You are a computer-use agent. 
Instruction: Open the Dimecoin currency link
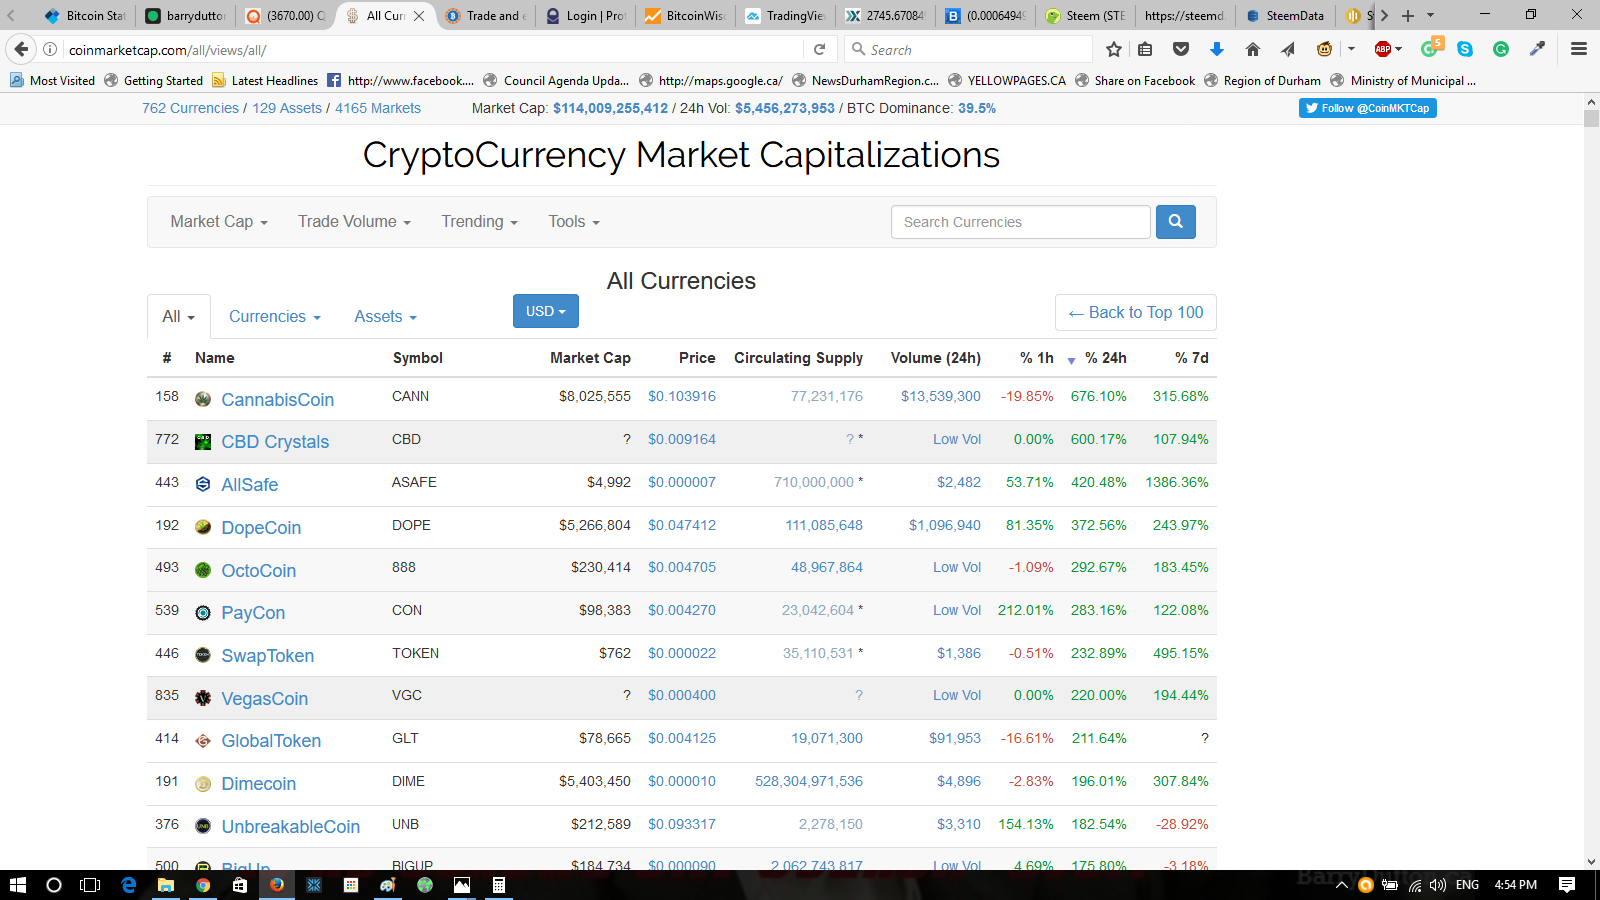point(259,784)
